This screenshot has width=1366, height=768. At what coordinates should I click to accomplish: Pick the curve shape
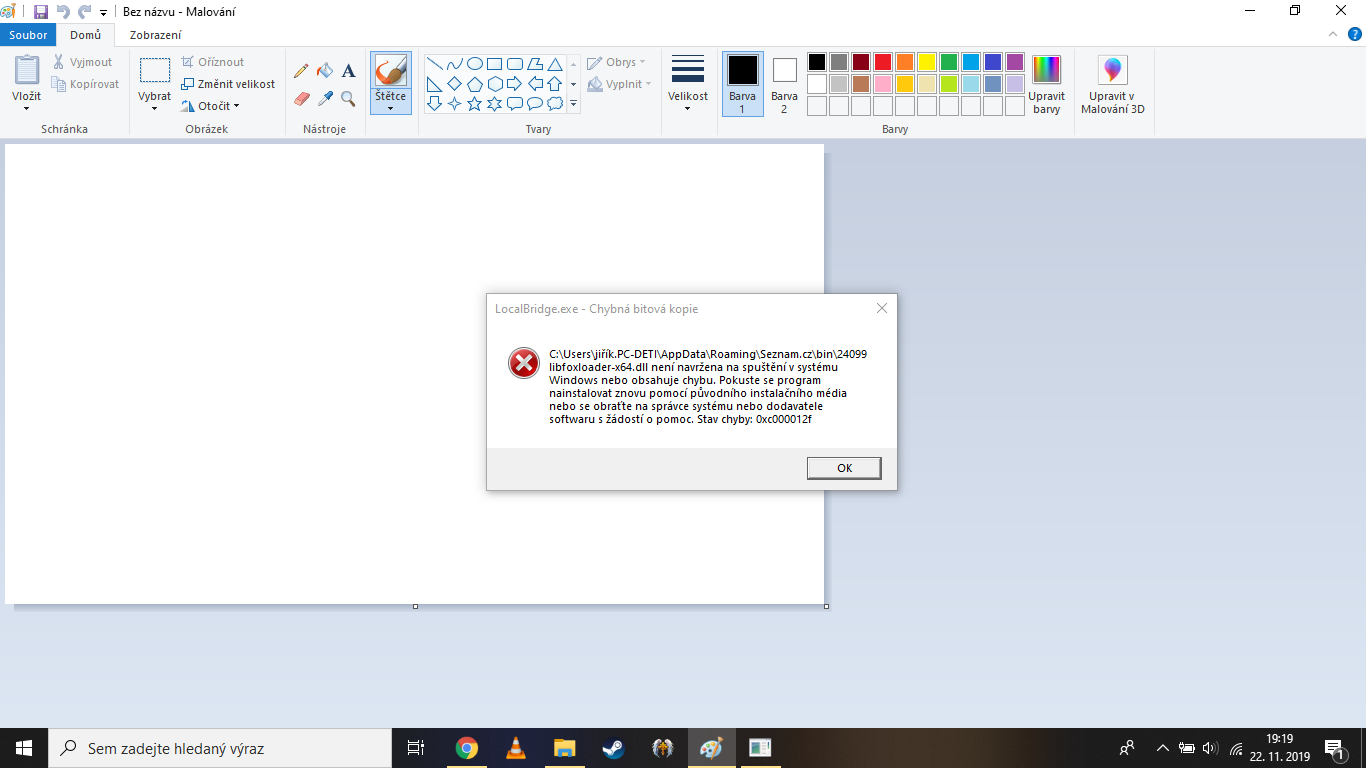click(455, 64)
